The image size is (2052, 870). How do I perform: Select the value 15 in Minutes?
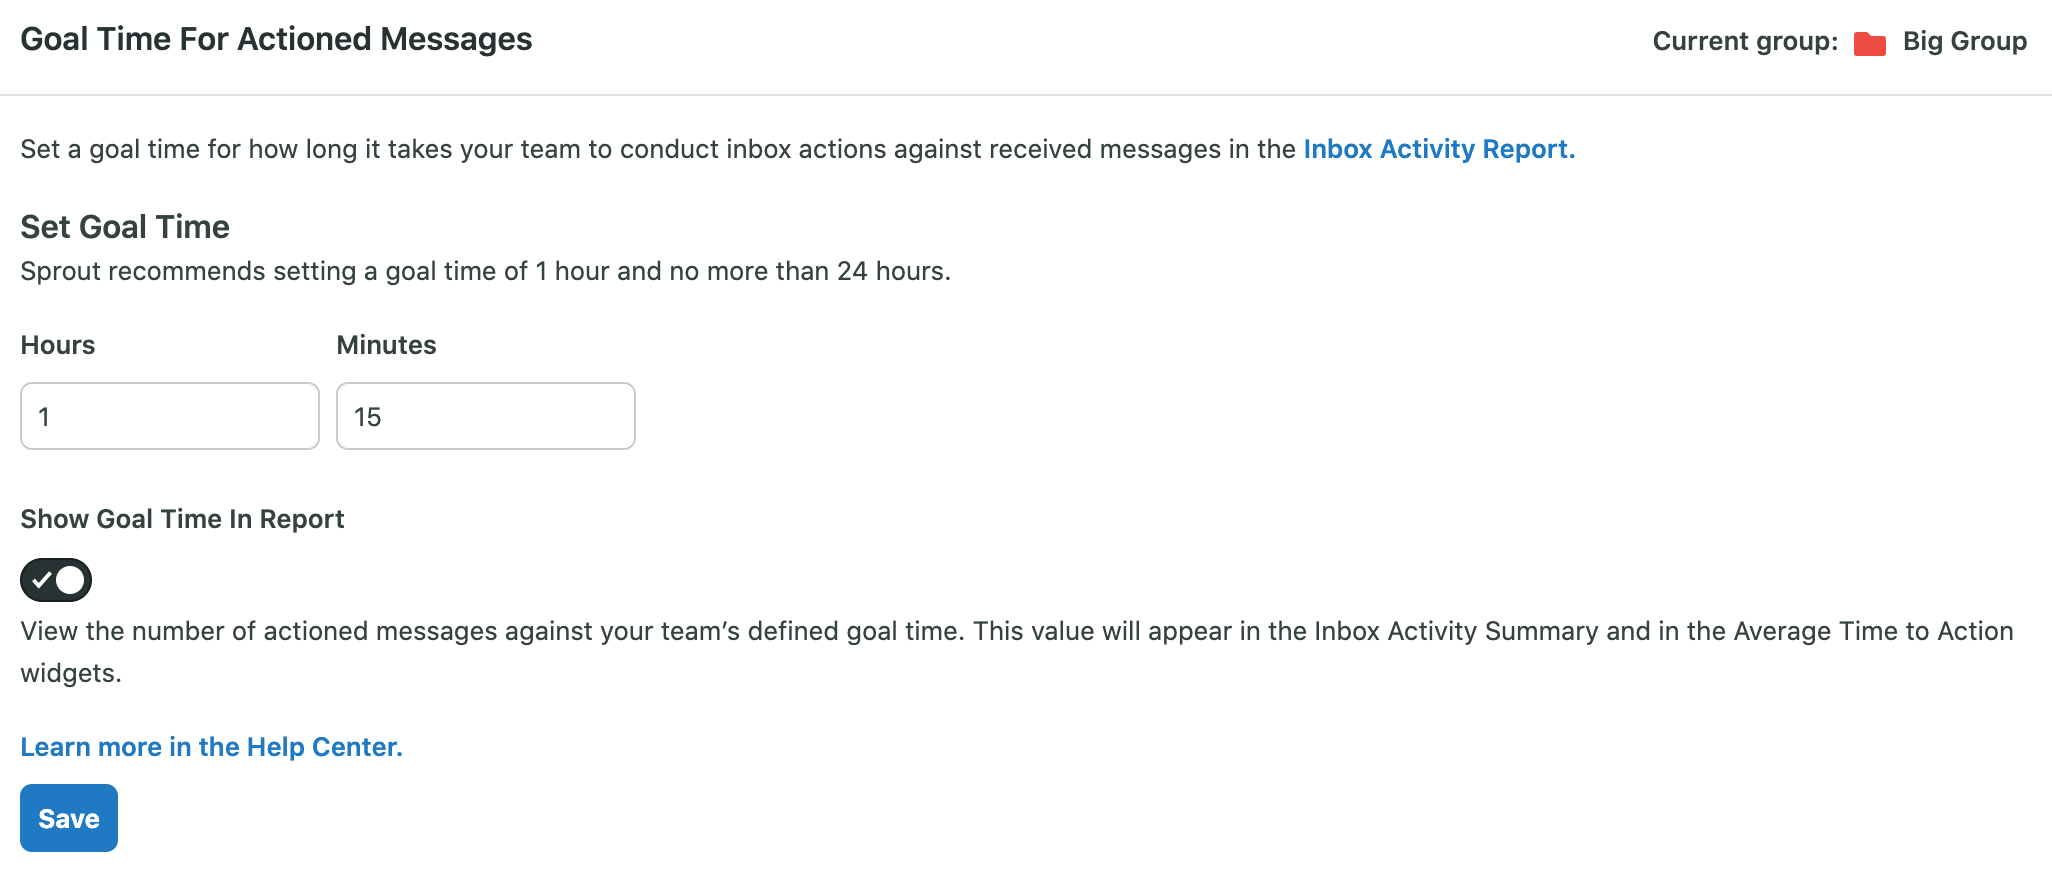coord(370,417)
